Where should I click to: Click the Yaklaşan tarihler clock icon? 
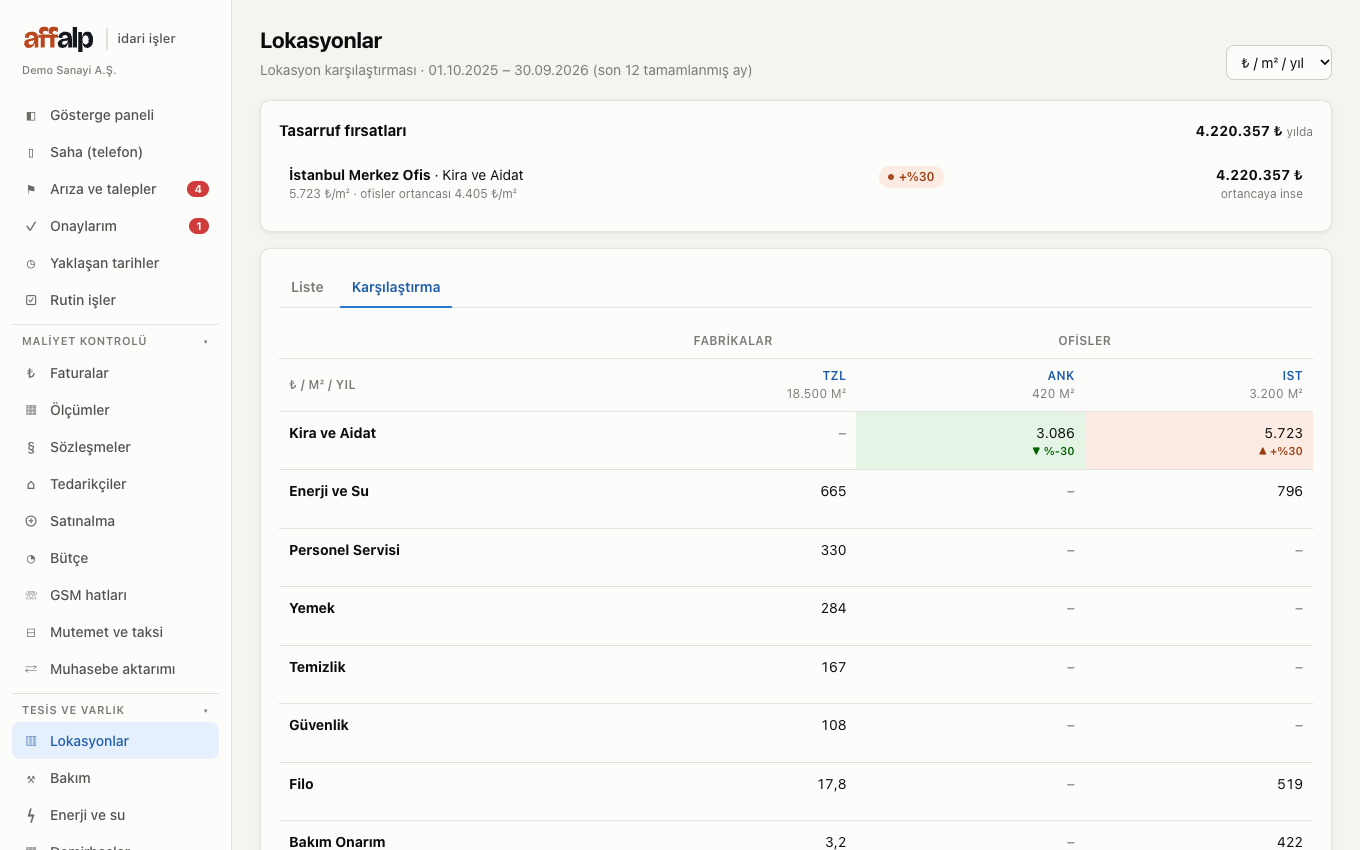click(31, 264)
